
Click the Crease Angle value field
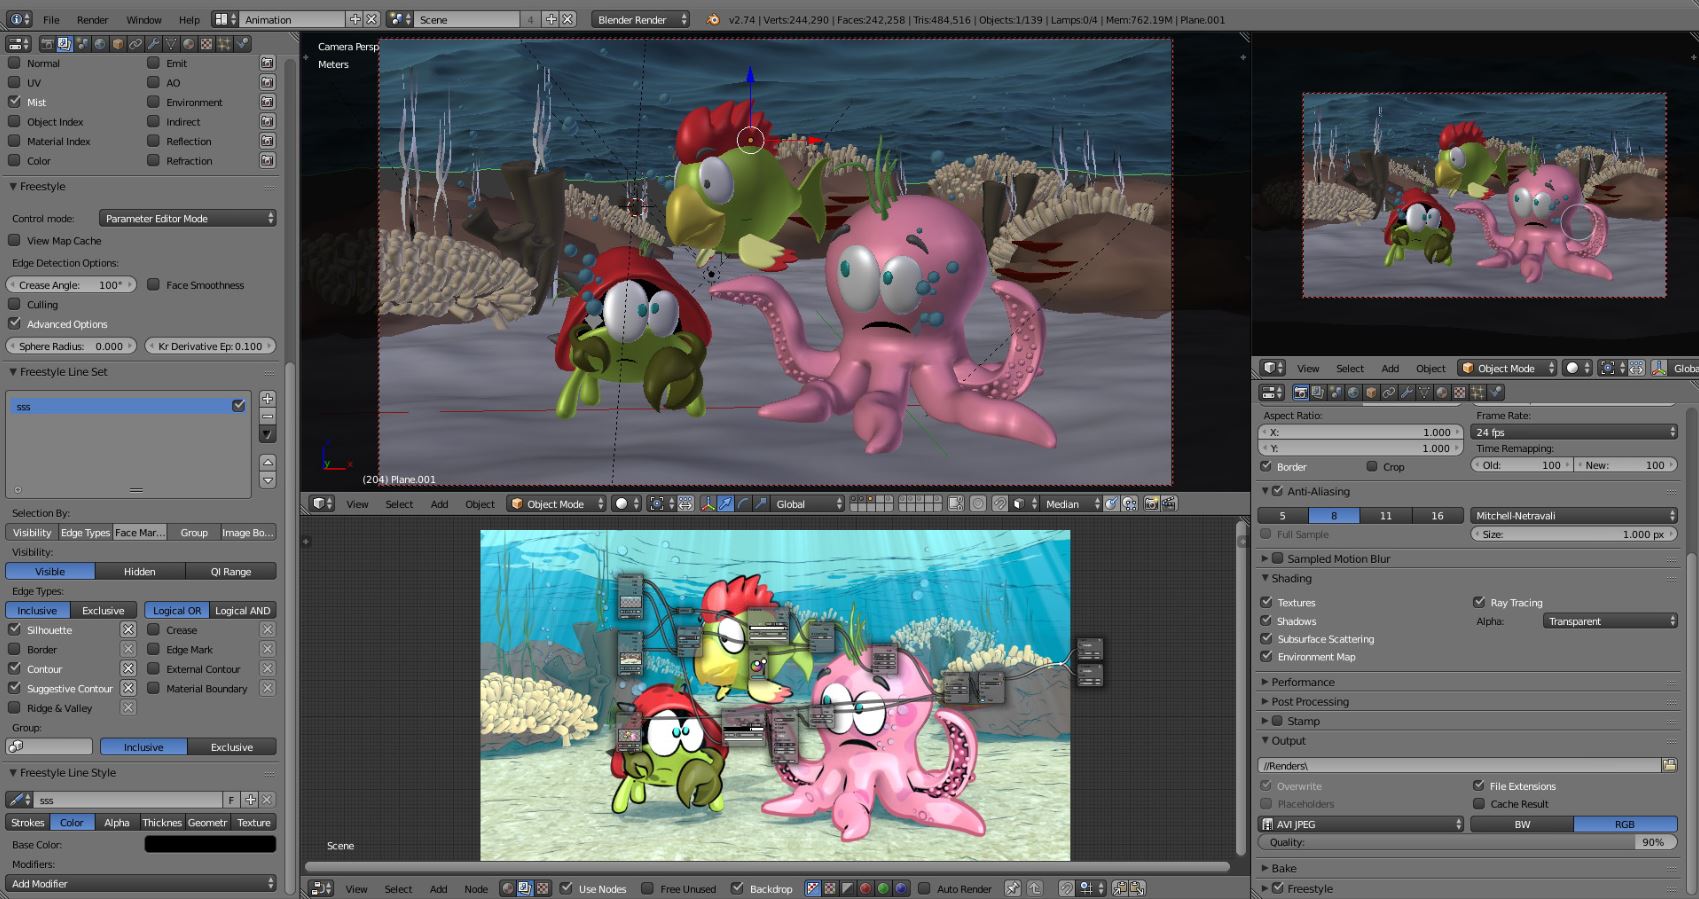click(x=70, y=285)
